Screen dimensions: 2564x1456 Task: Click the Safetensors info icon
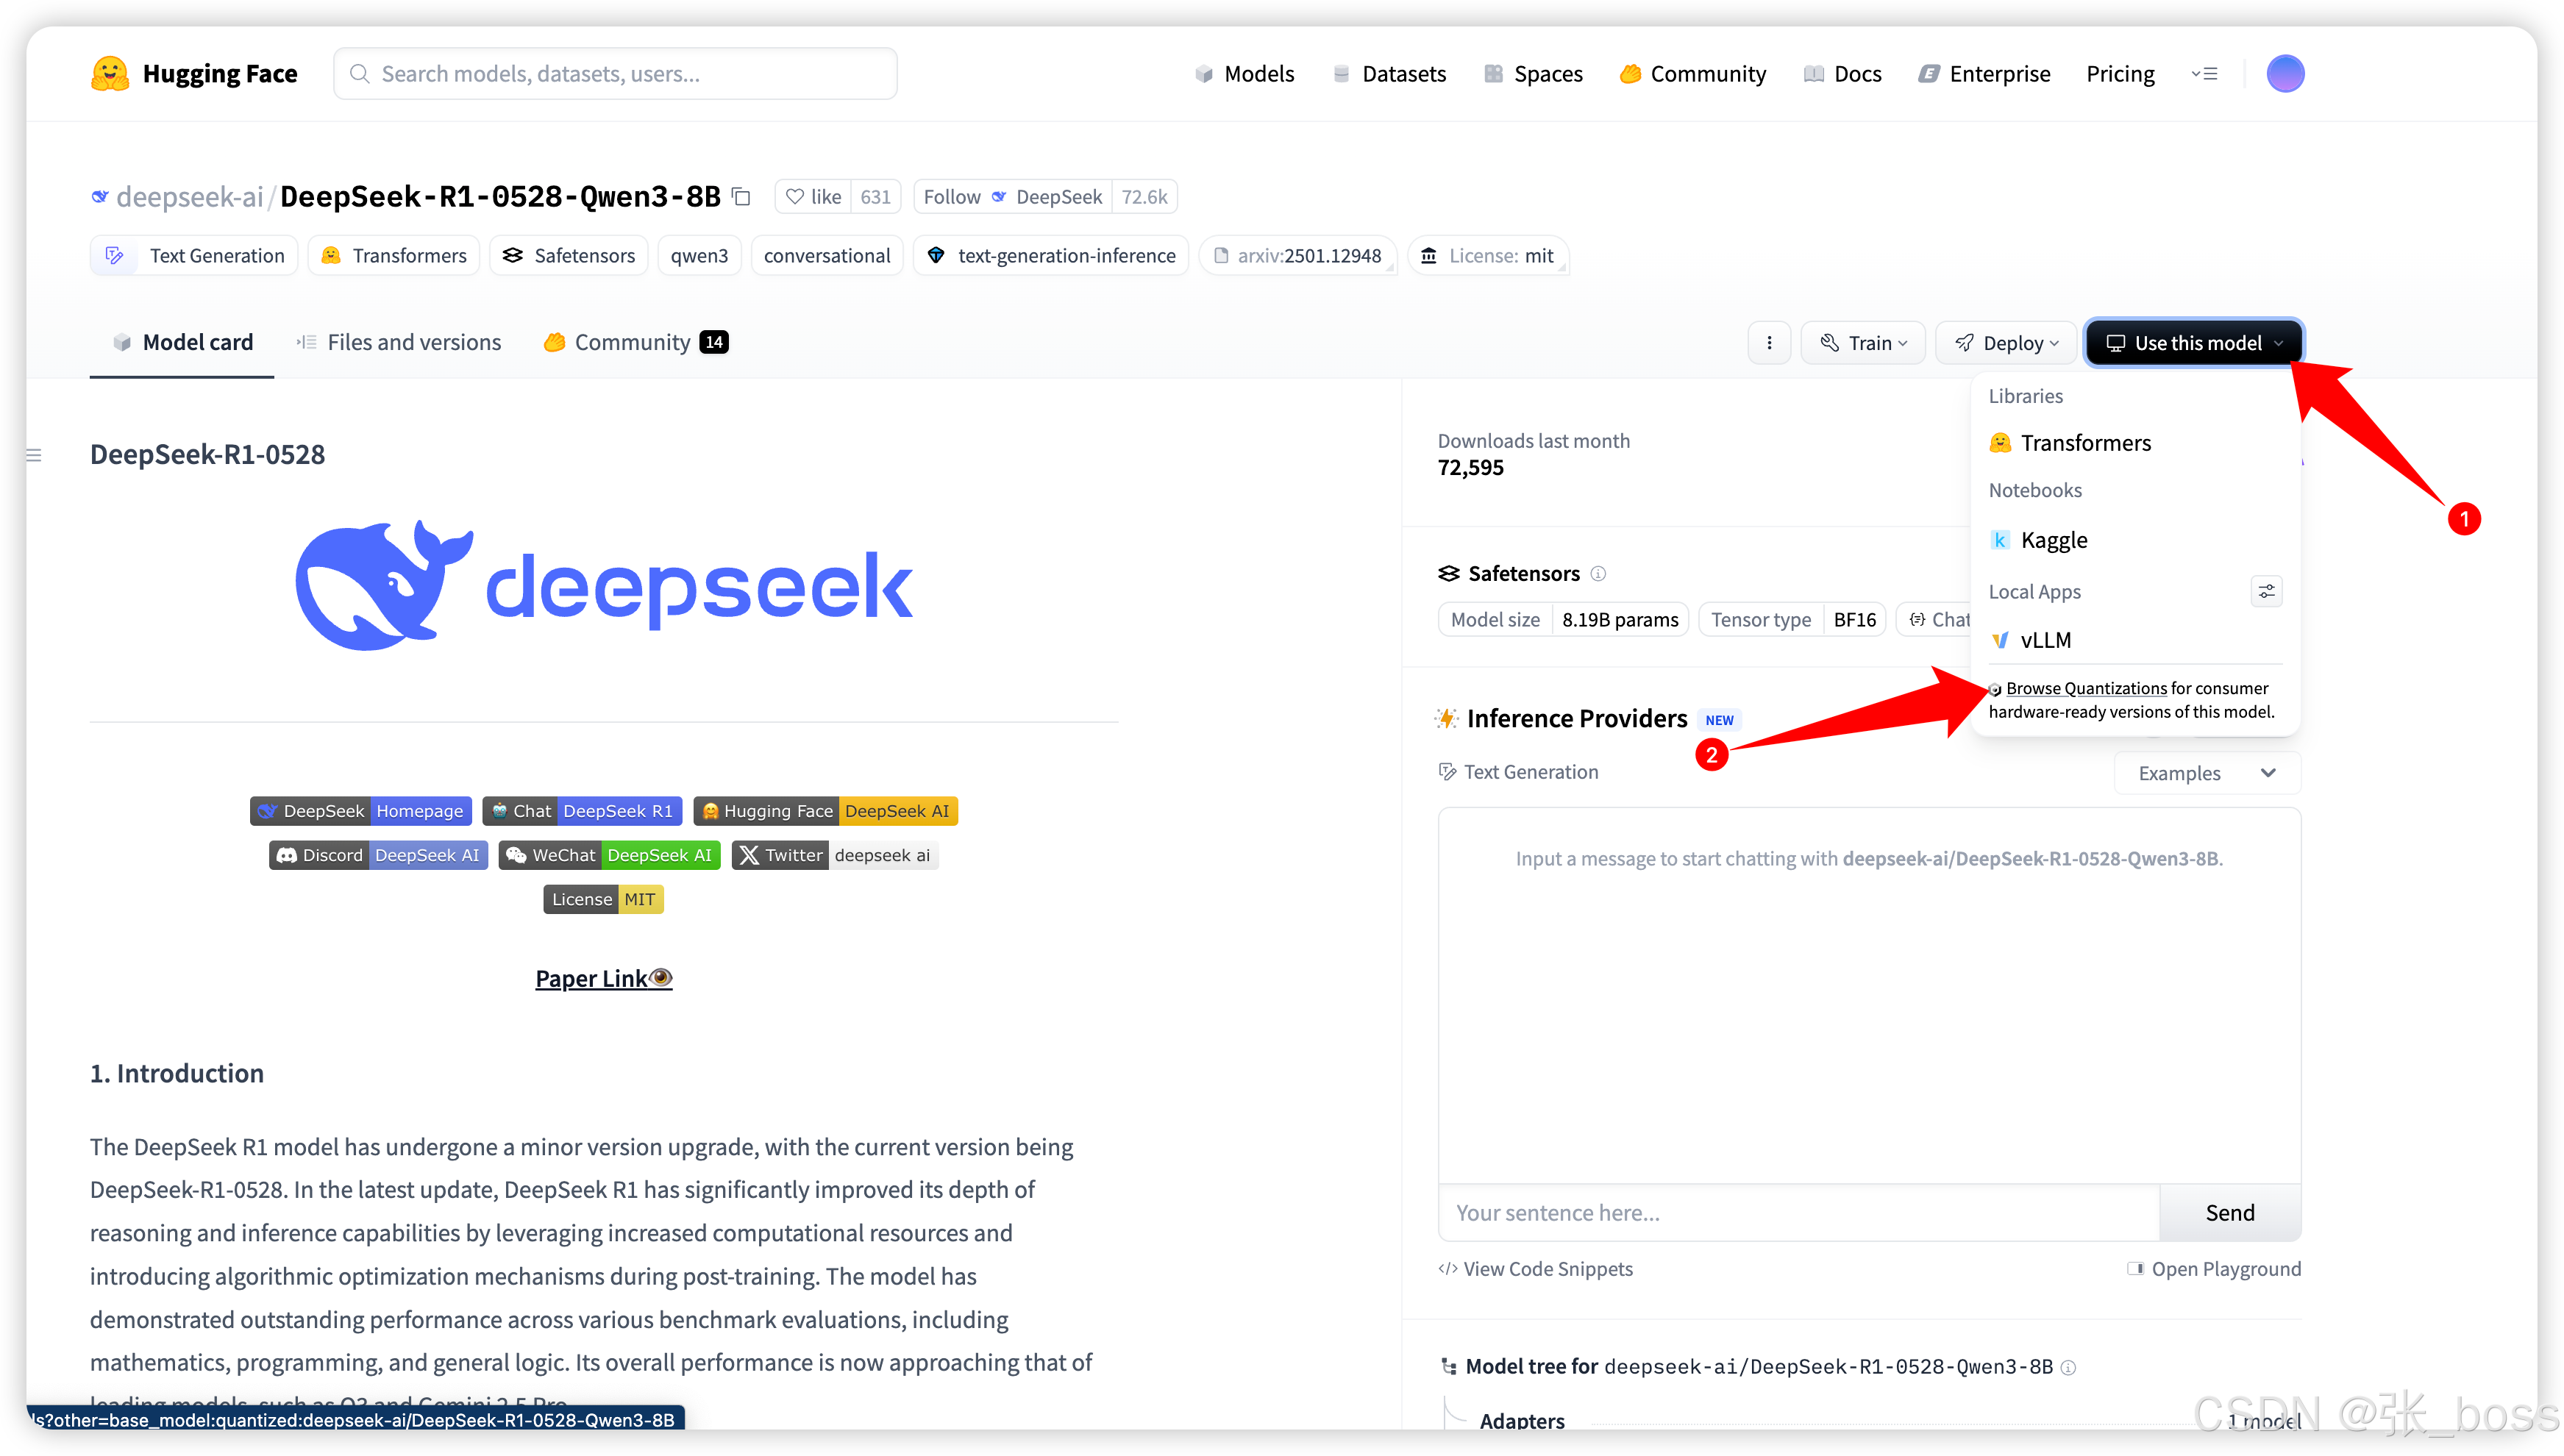[x=1598, y=574]
